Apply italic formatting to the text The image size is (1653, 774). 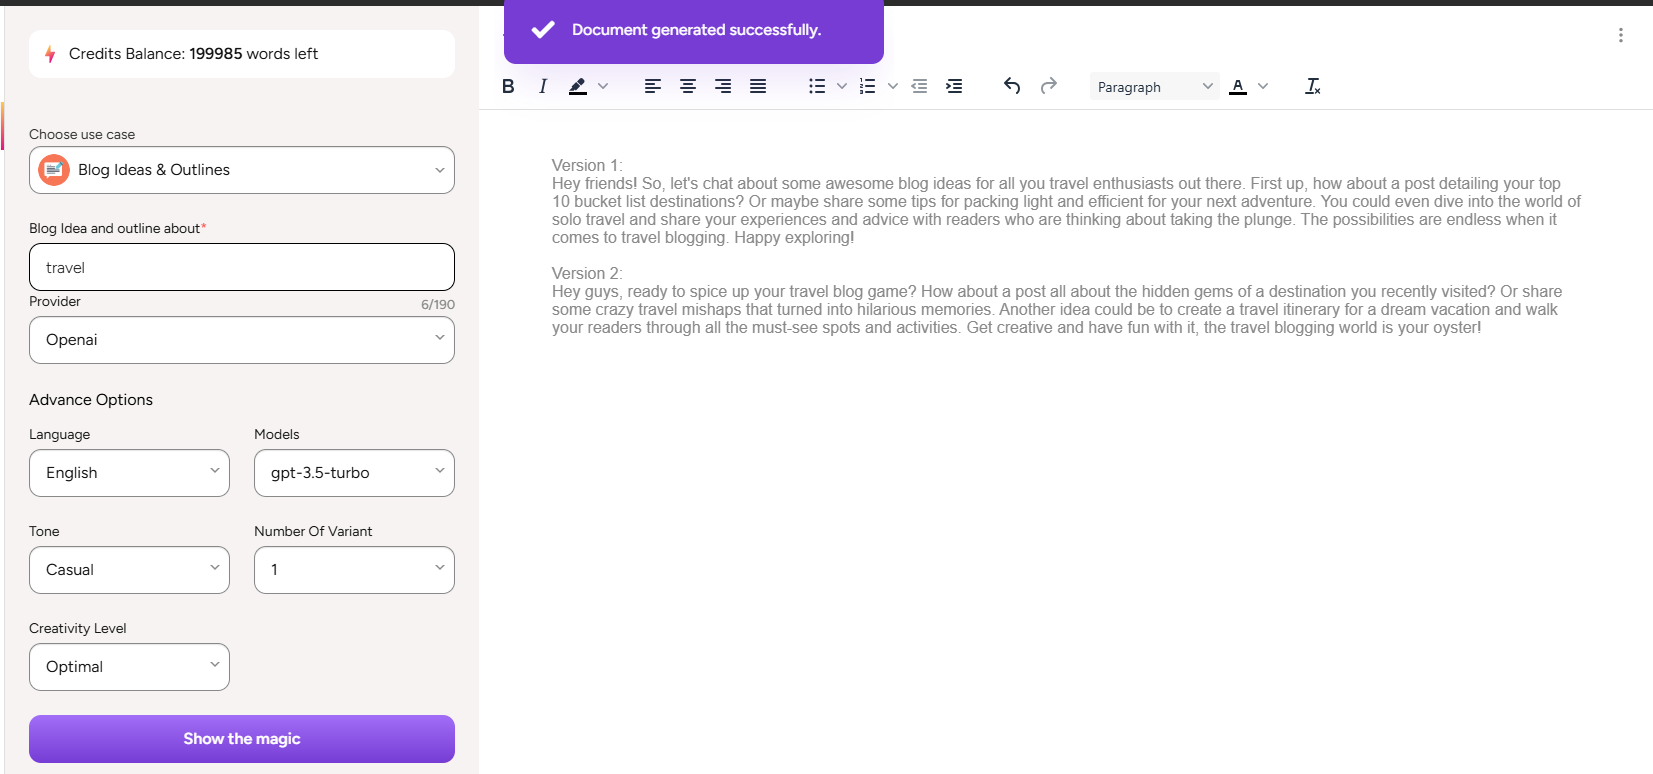543,87
